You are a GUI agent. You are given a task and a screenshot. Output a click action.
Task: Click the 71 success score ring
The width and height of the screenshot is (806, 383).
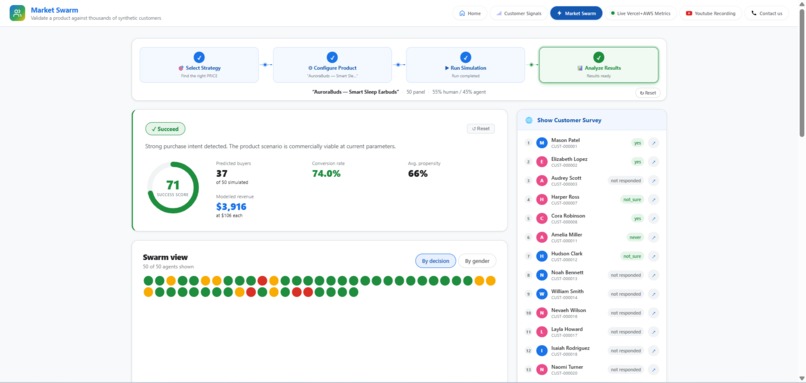click(x=173, y=188)
